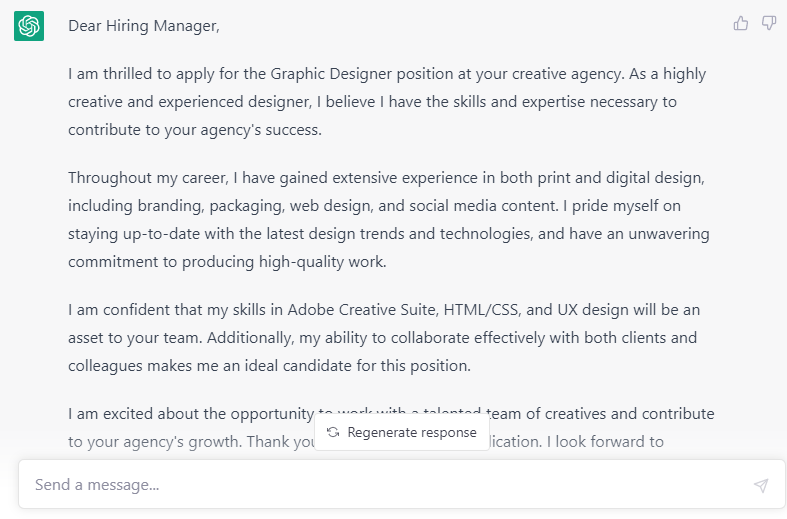787x519 pixels.
Task: Click the thumbs up icon
Action: (741, 23)
